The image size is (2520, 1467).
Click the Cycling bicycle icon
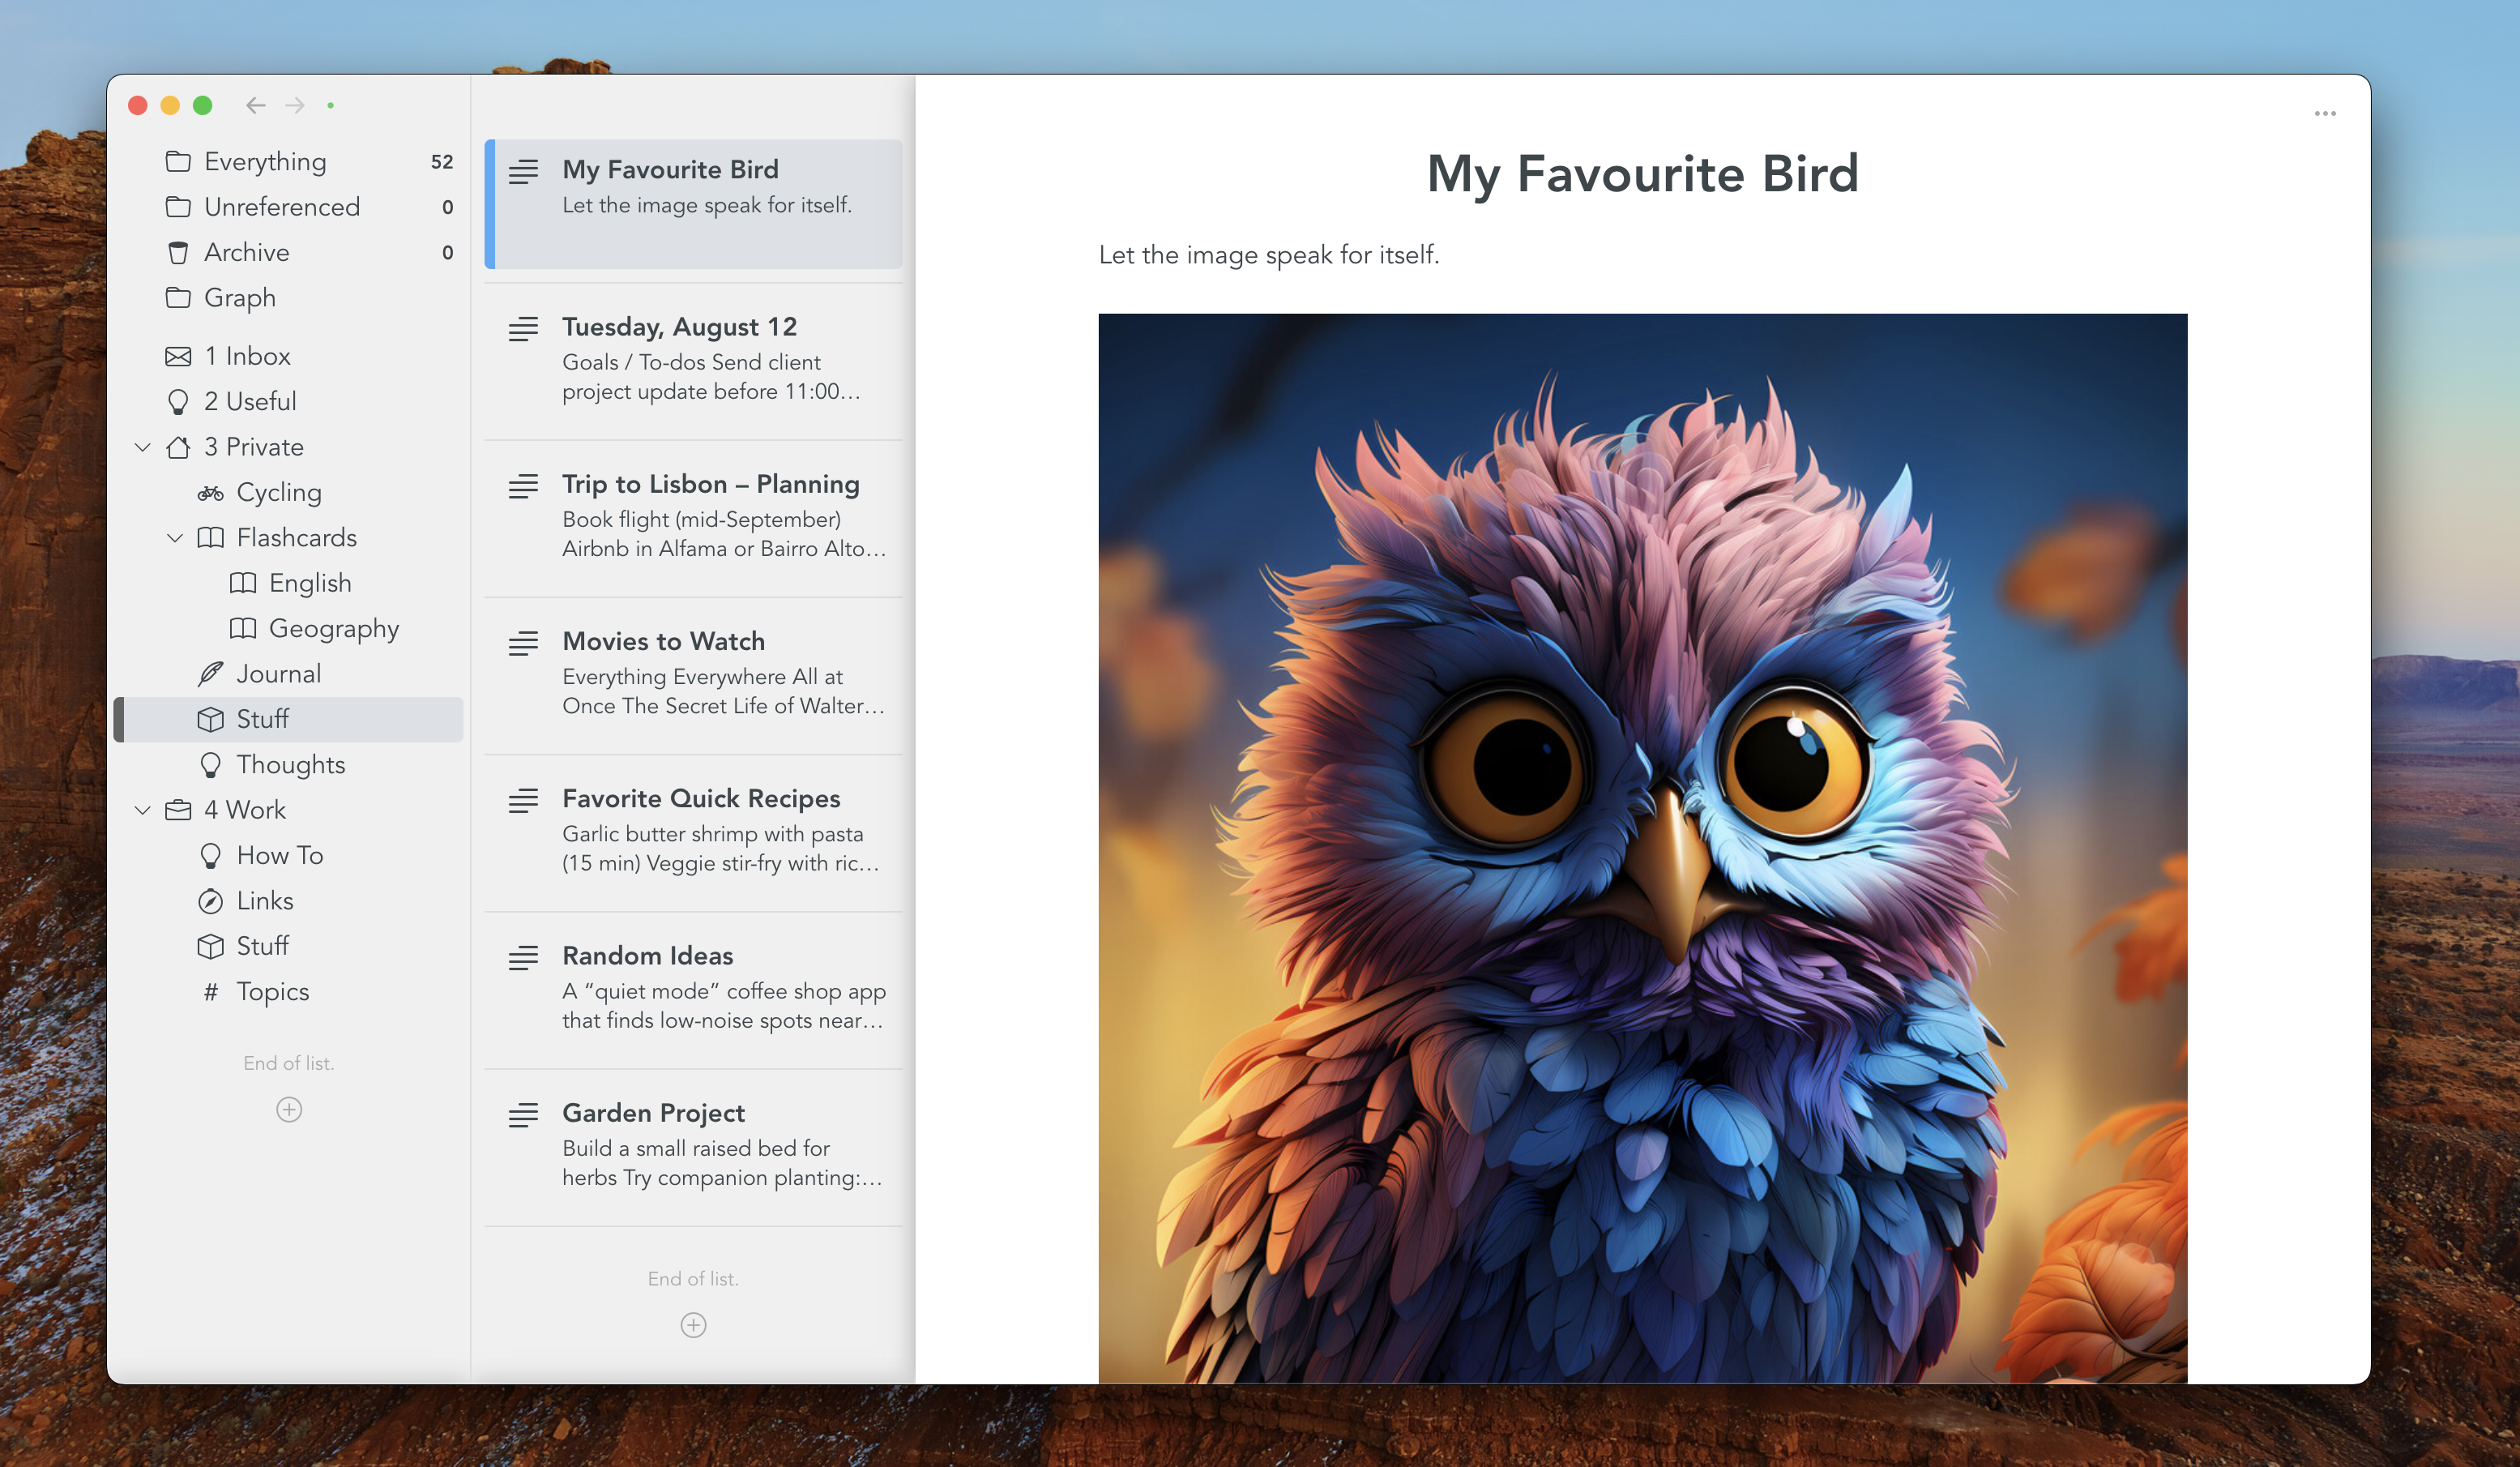click(210, 493)
